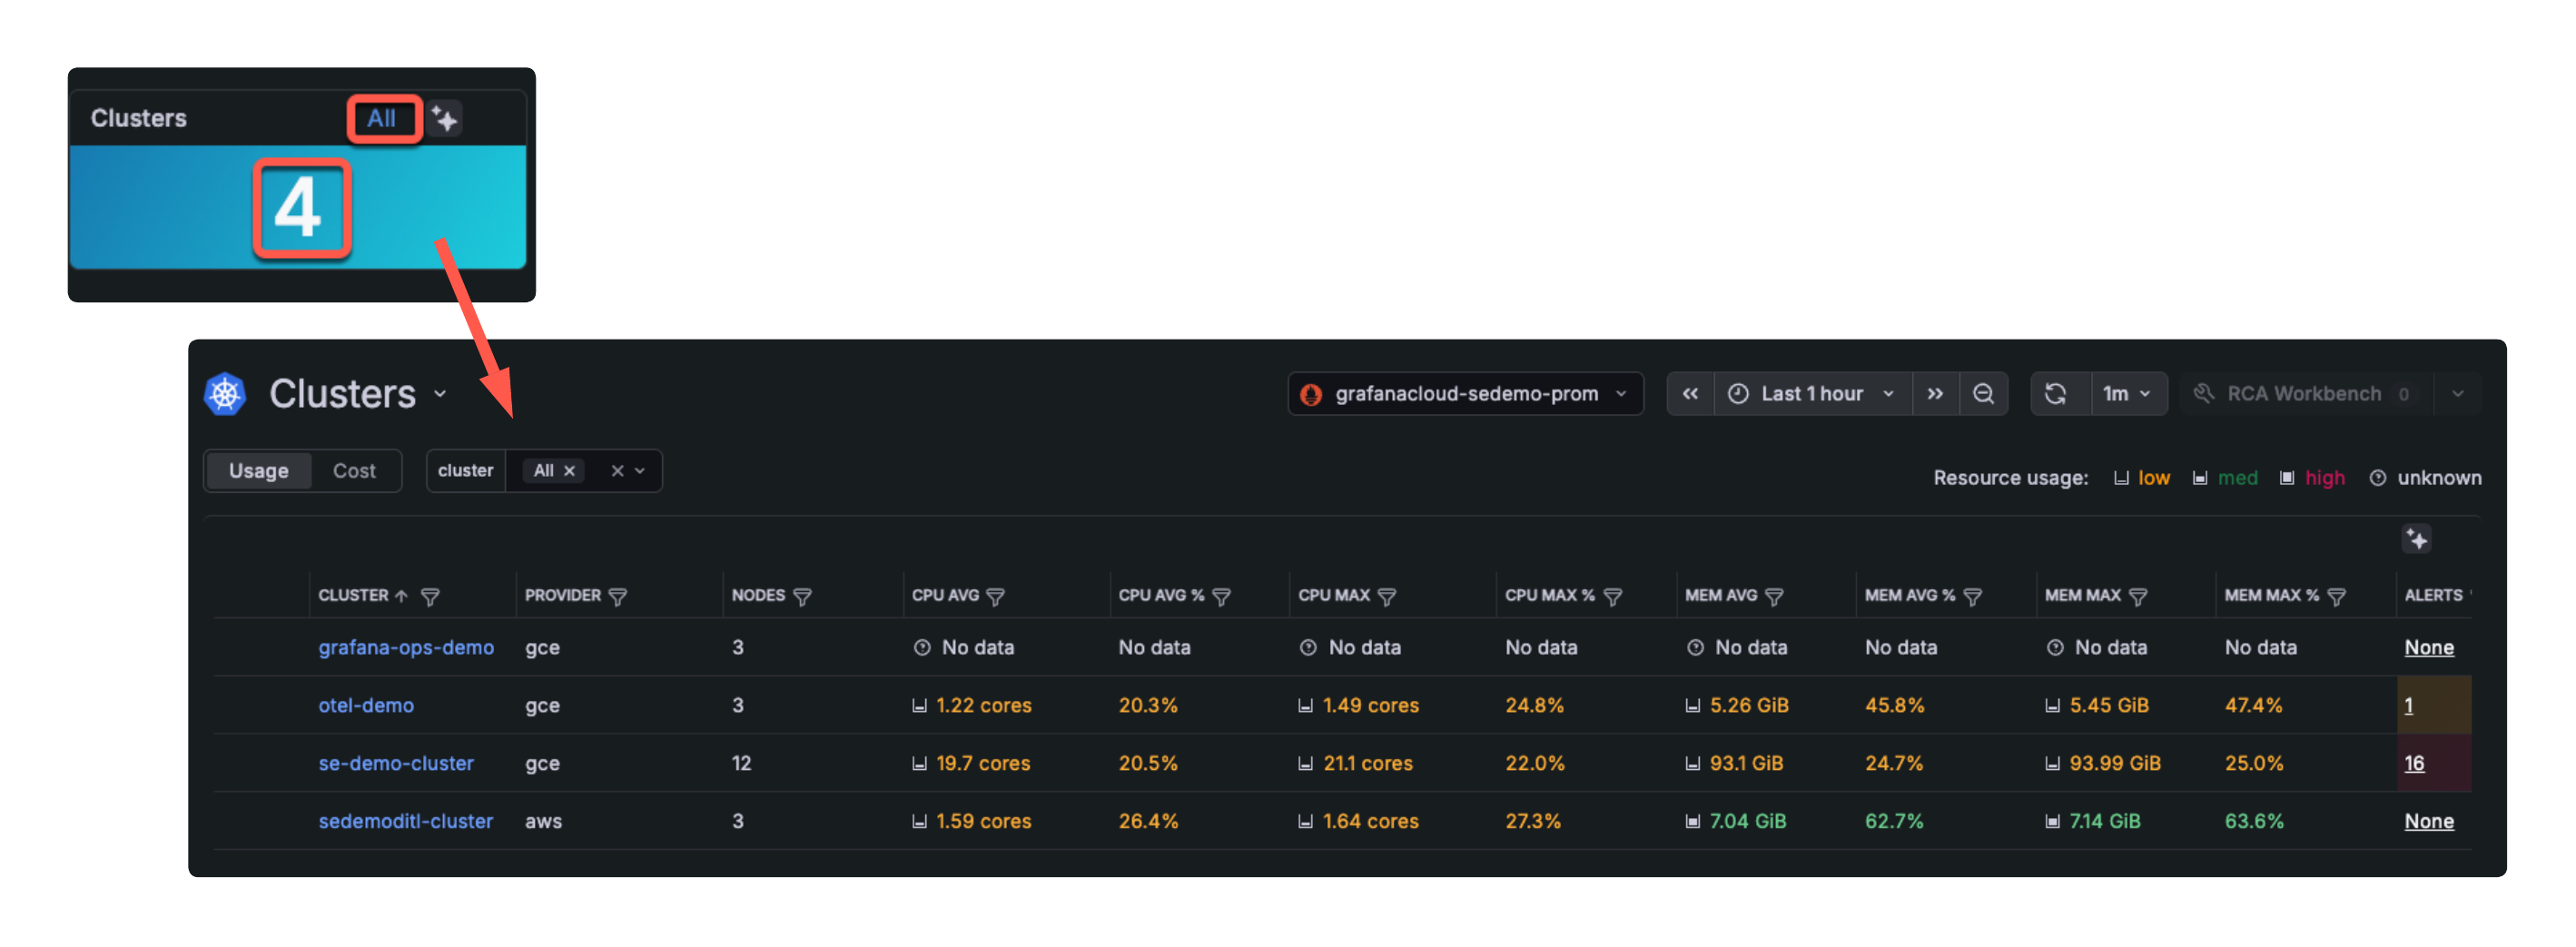Filter the NODES column
The image size is (2576, 947).
pyautogui.click(x=802, y=596)
